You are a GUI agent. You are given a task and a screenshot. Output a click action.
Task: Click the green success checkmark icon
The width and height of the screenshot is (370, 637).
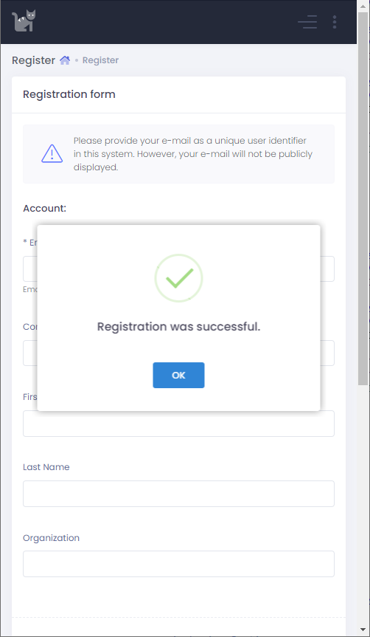178,278
